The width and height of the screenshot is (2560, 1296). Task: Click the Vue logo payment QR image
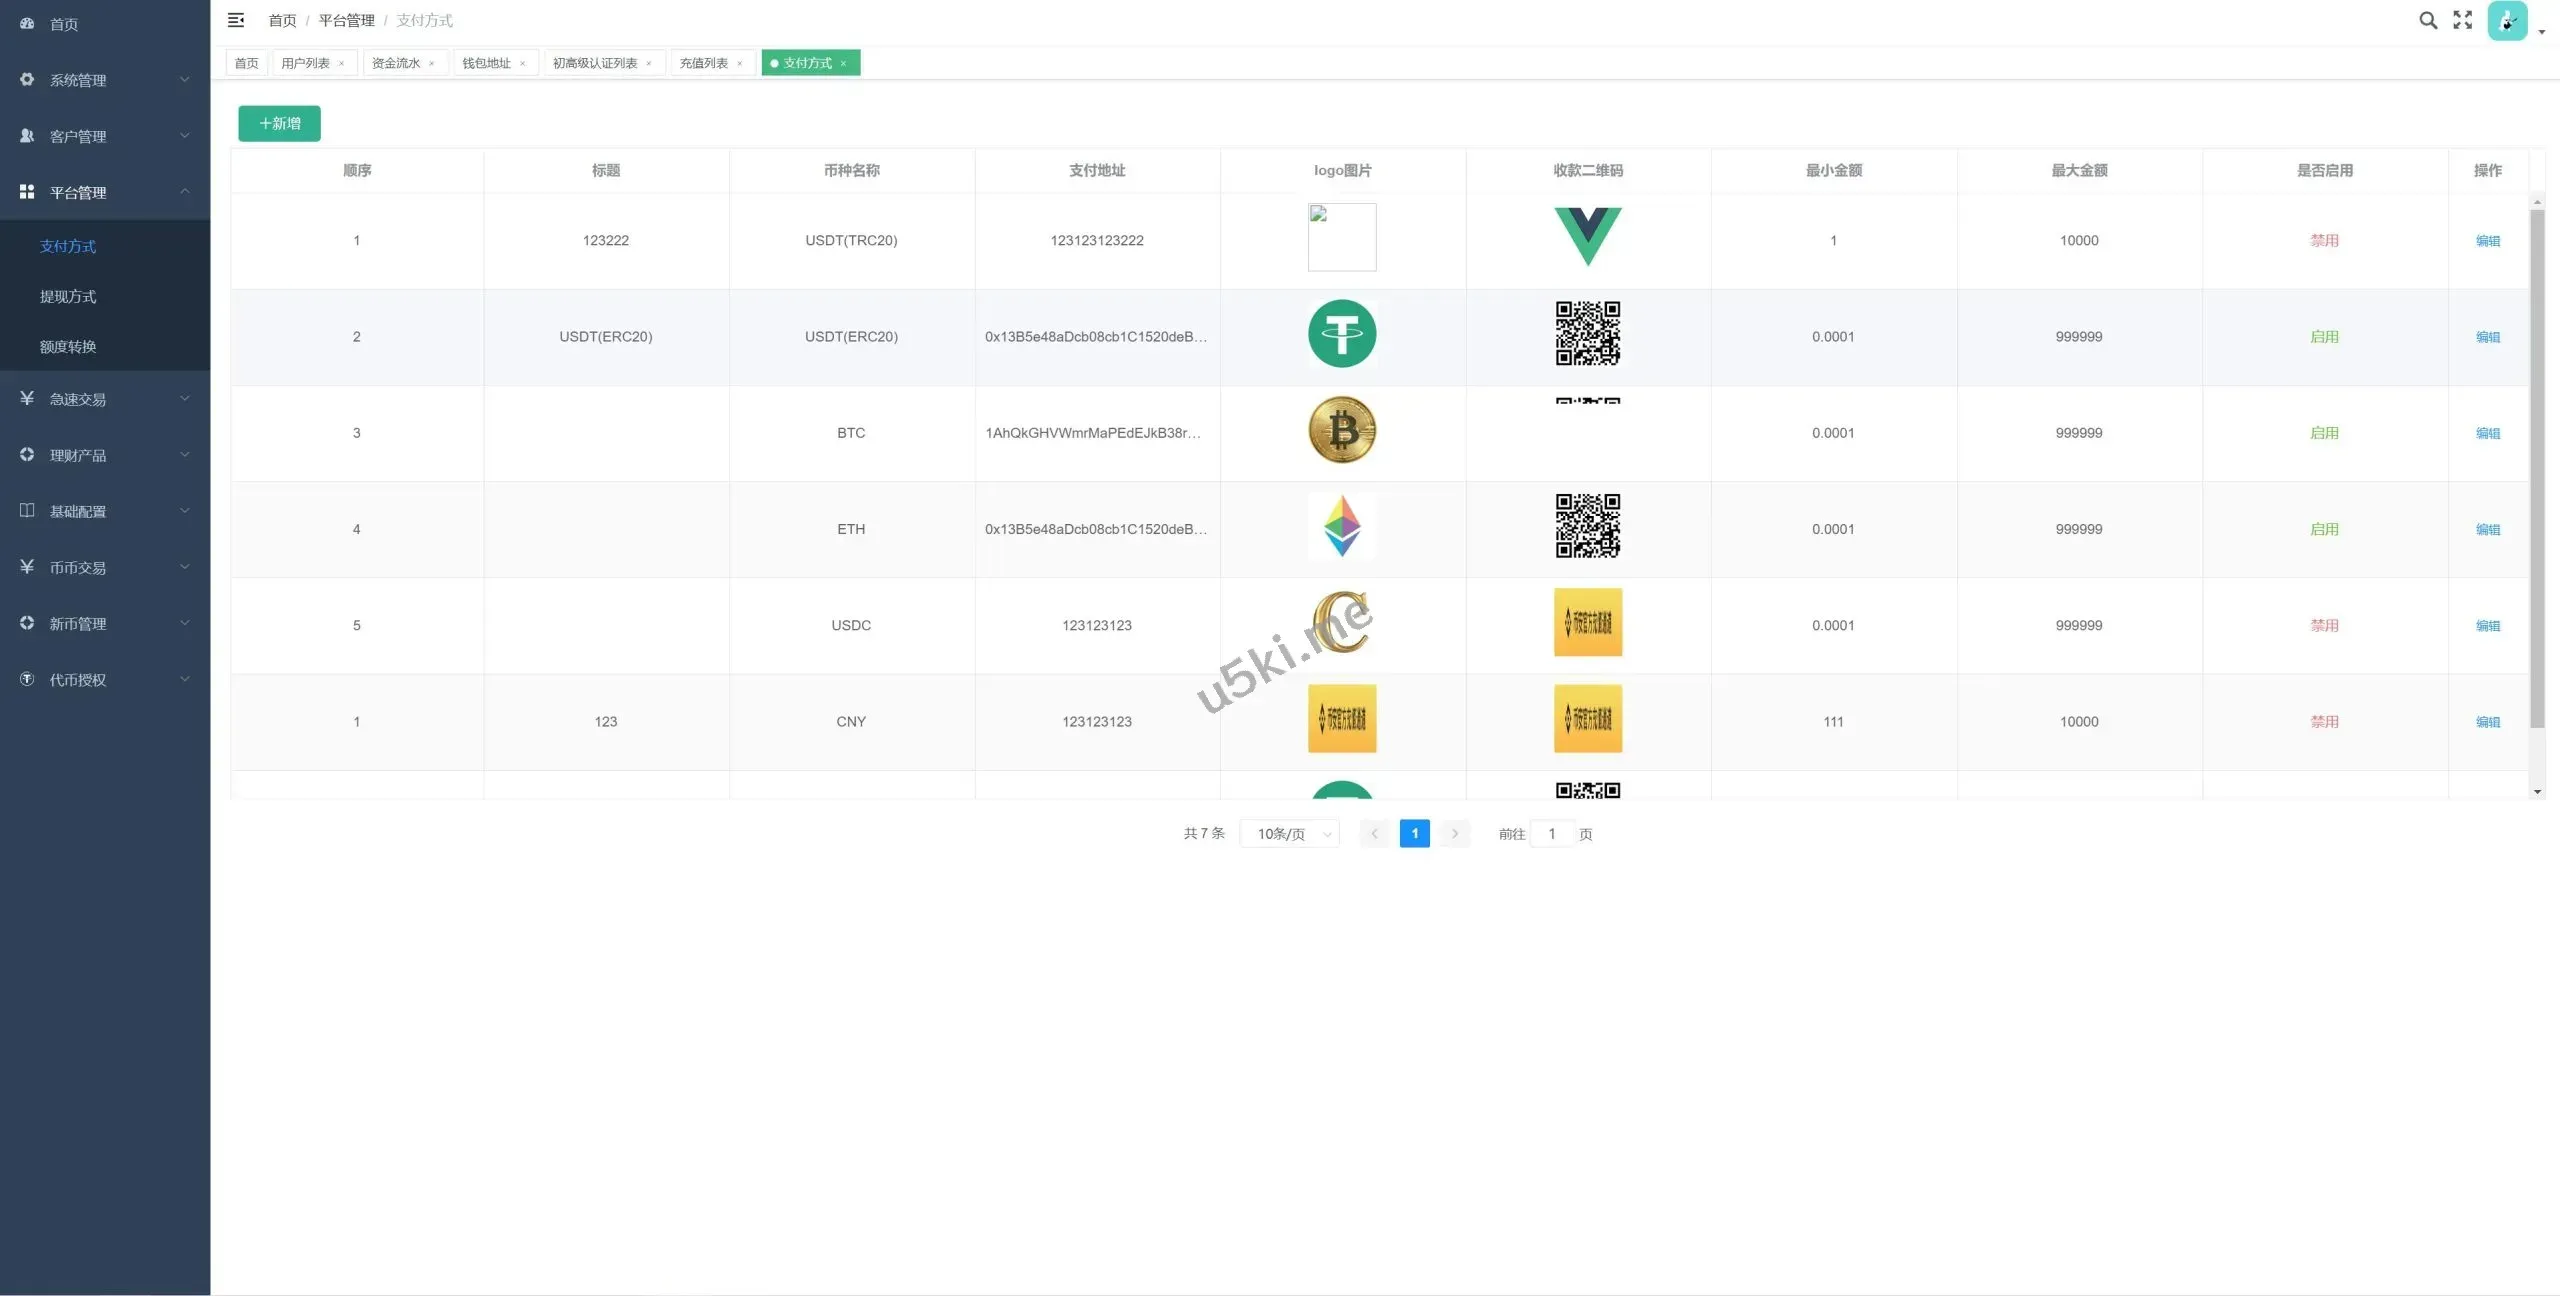click(x=1587, y=237)
